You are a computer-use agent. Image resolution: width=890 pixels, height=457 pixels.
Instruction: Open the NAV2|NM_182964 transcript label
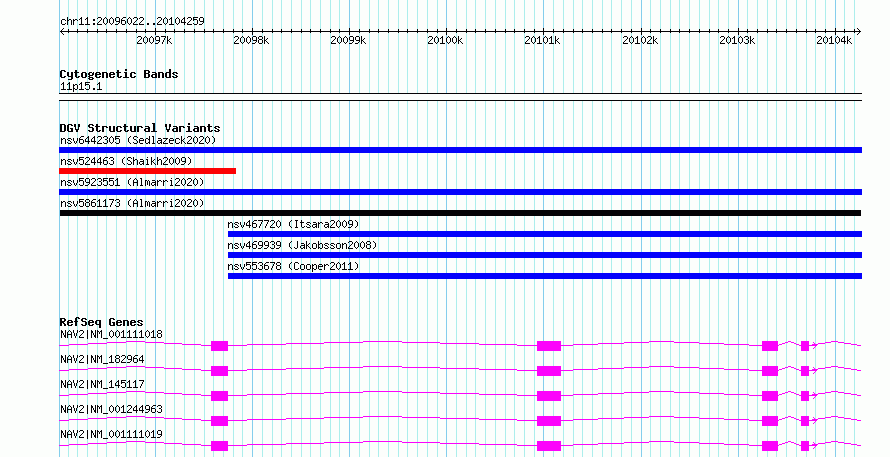[x=102, y=359]
